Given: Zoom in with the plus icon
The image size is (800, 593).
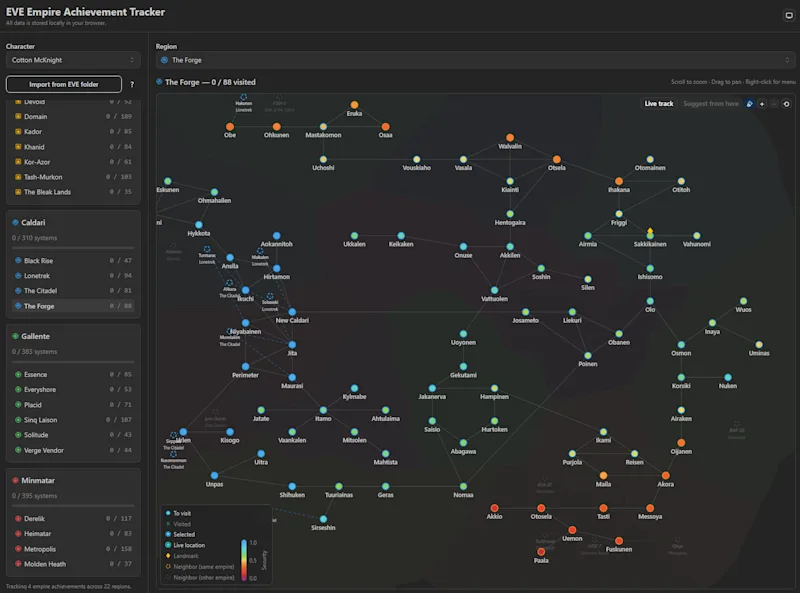Looking at the screenshot, I should [762, 104].
